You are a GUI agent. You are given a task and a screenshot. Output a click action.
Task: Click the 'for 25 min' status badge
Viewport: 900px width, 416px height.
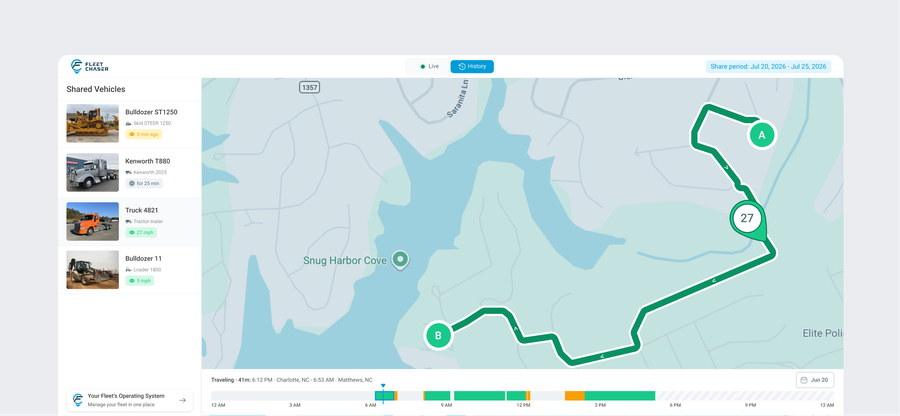pyautogui.click(x=144, y=184)
